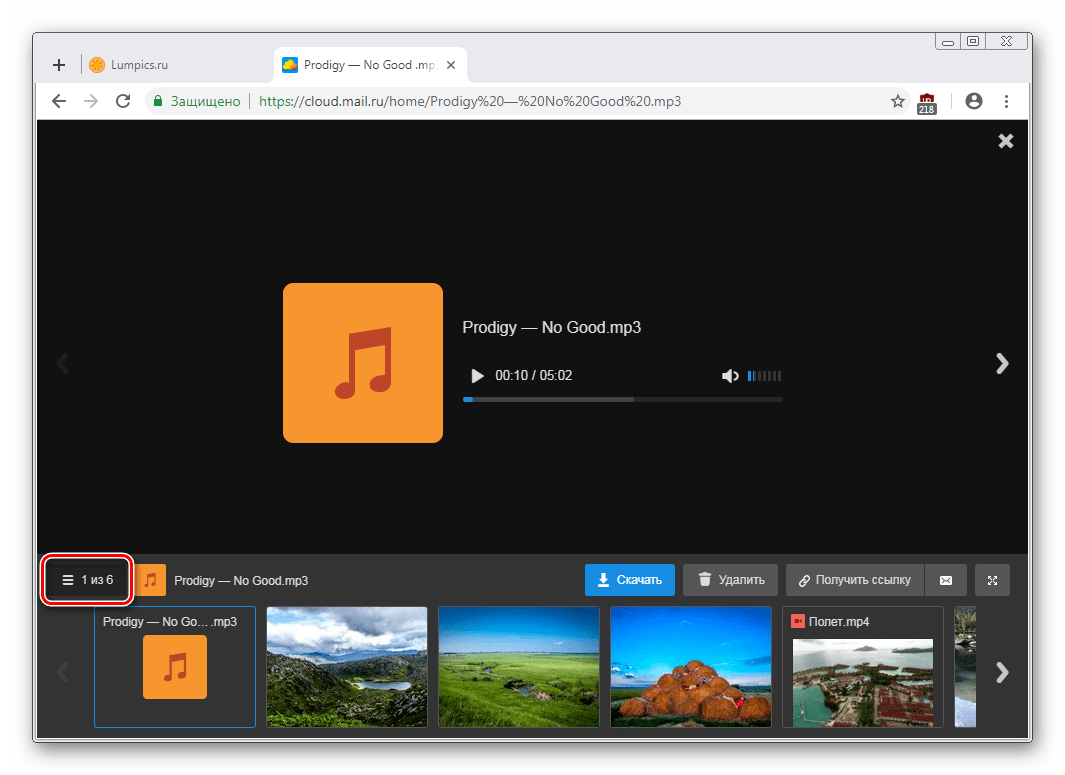Viewport: 1065px width, 775px height.
Task: Bookmark this page with star icon
Action: (897, 101)
